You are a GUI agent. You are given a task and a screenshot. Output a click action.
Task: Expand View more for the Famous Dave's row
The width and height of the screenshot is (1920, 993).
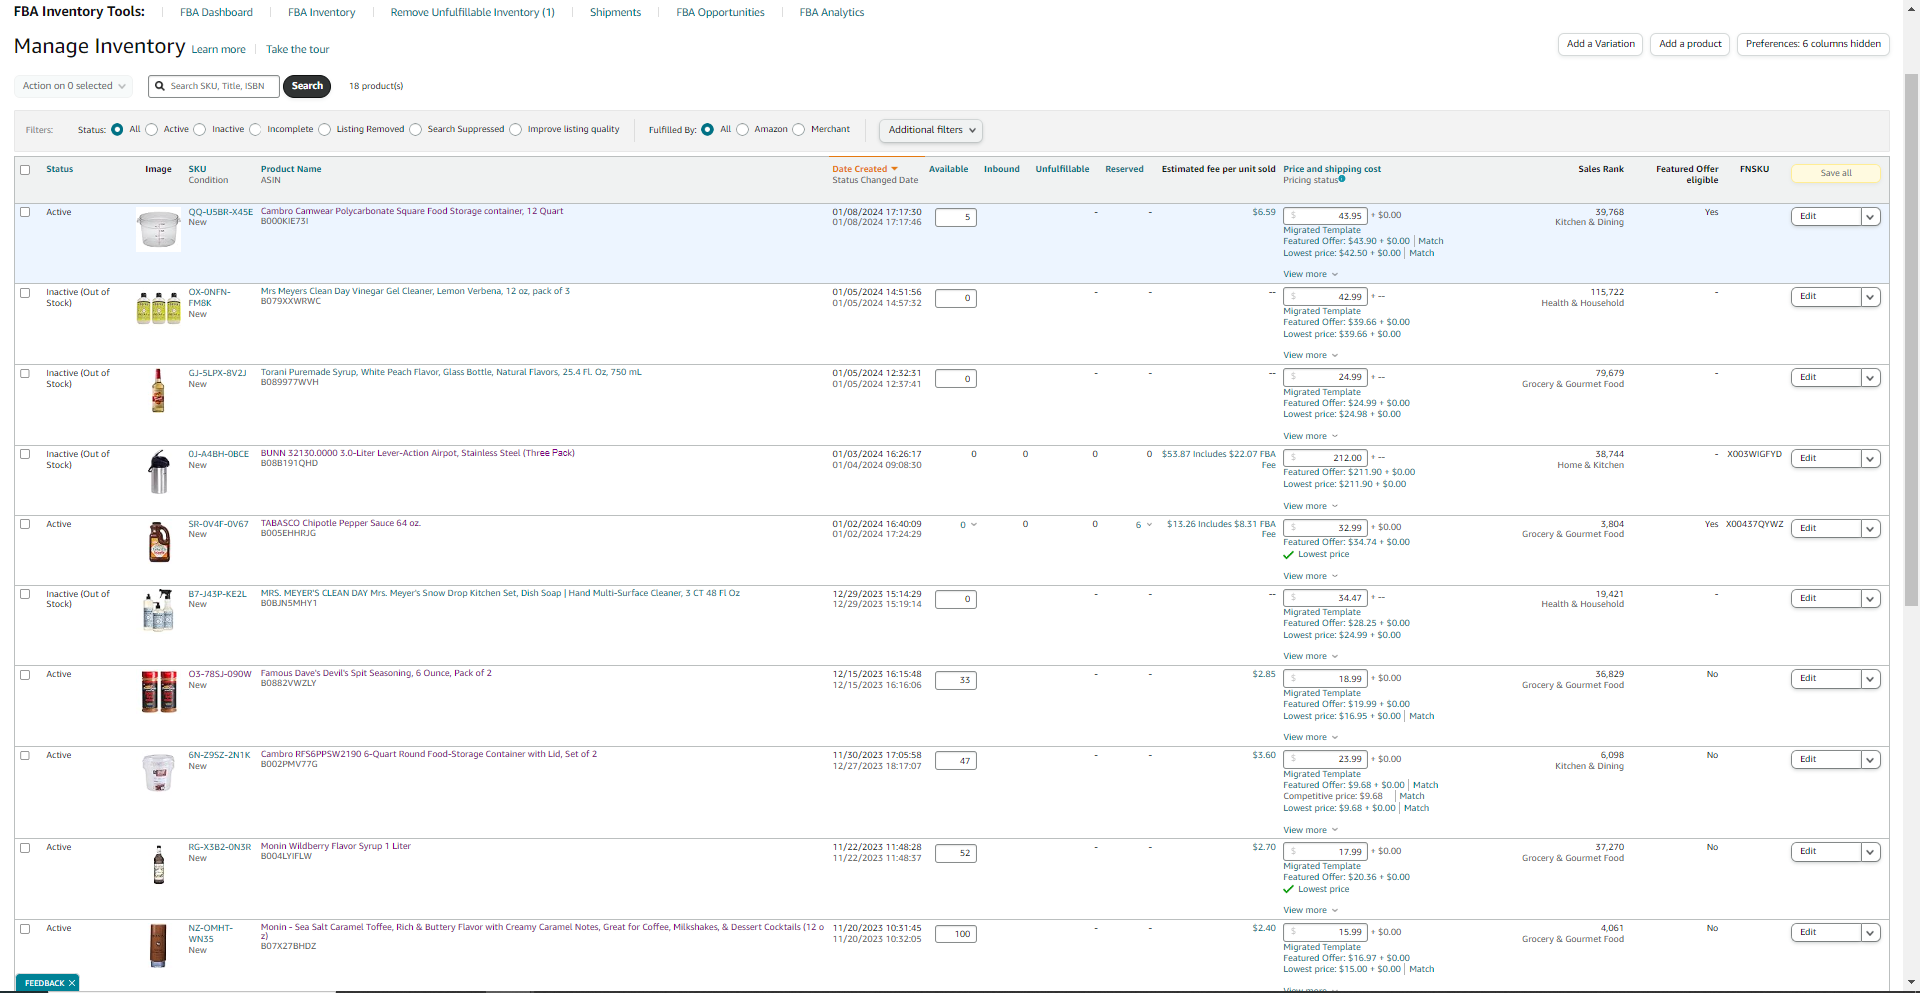tap(1310, 737)
